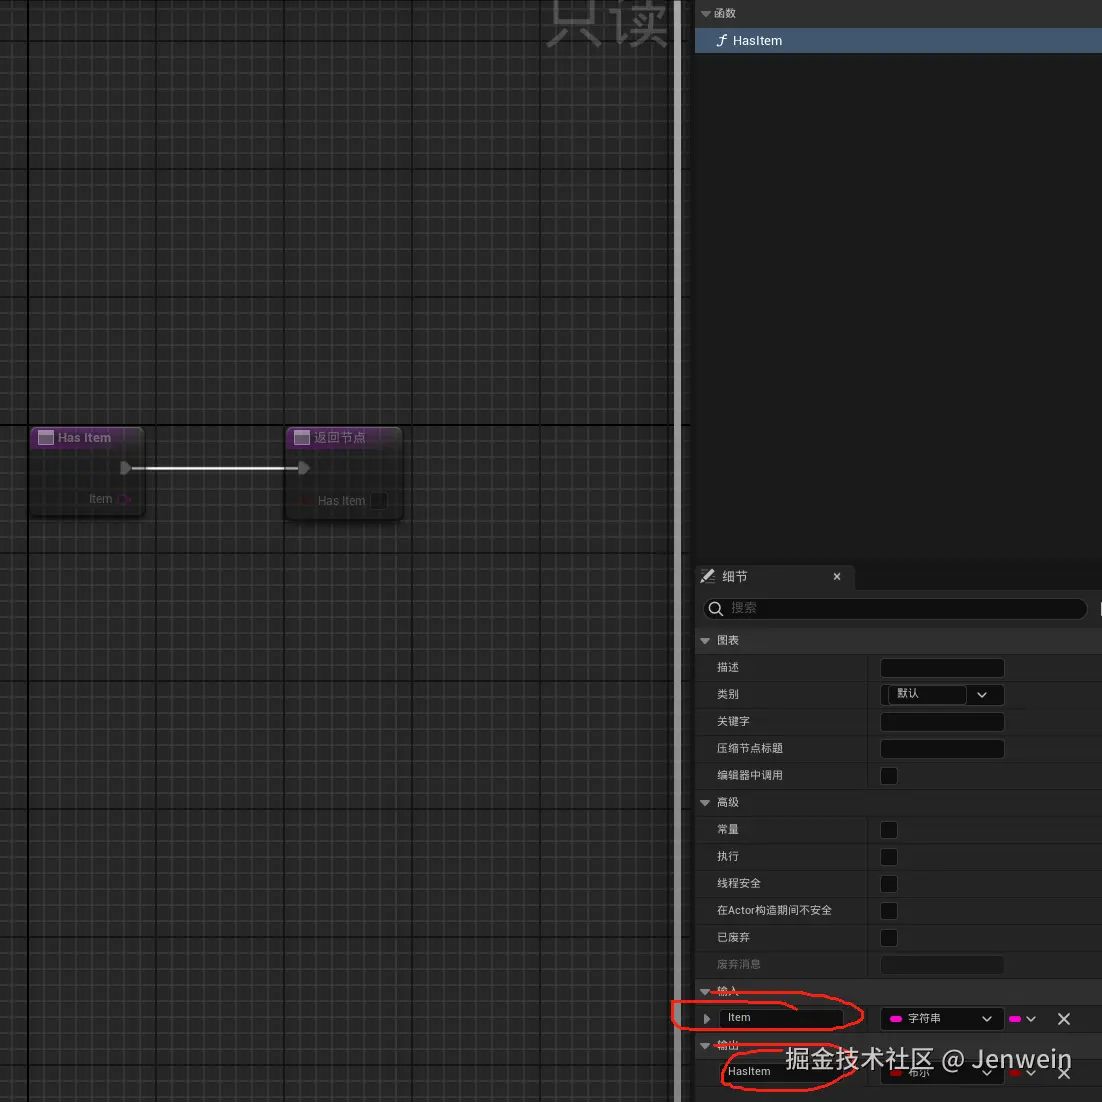Click the 搜索 search field in details

pos(895,608)
